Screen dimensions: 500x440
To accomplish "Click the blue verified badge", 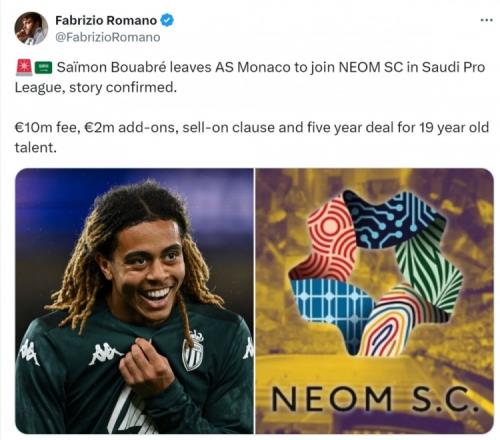I will 167,20.
